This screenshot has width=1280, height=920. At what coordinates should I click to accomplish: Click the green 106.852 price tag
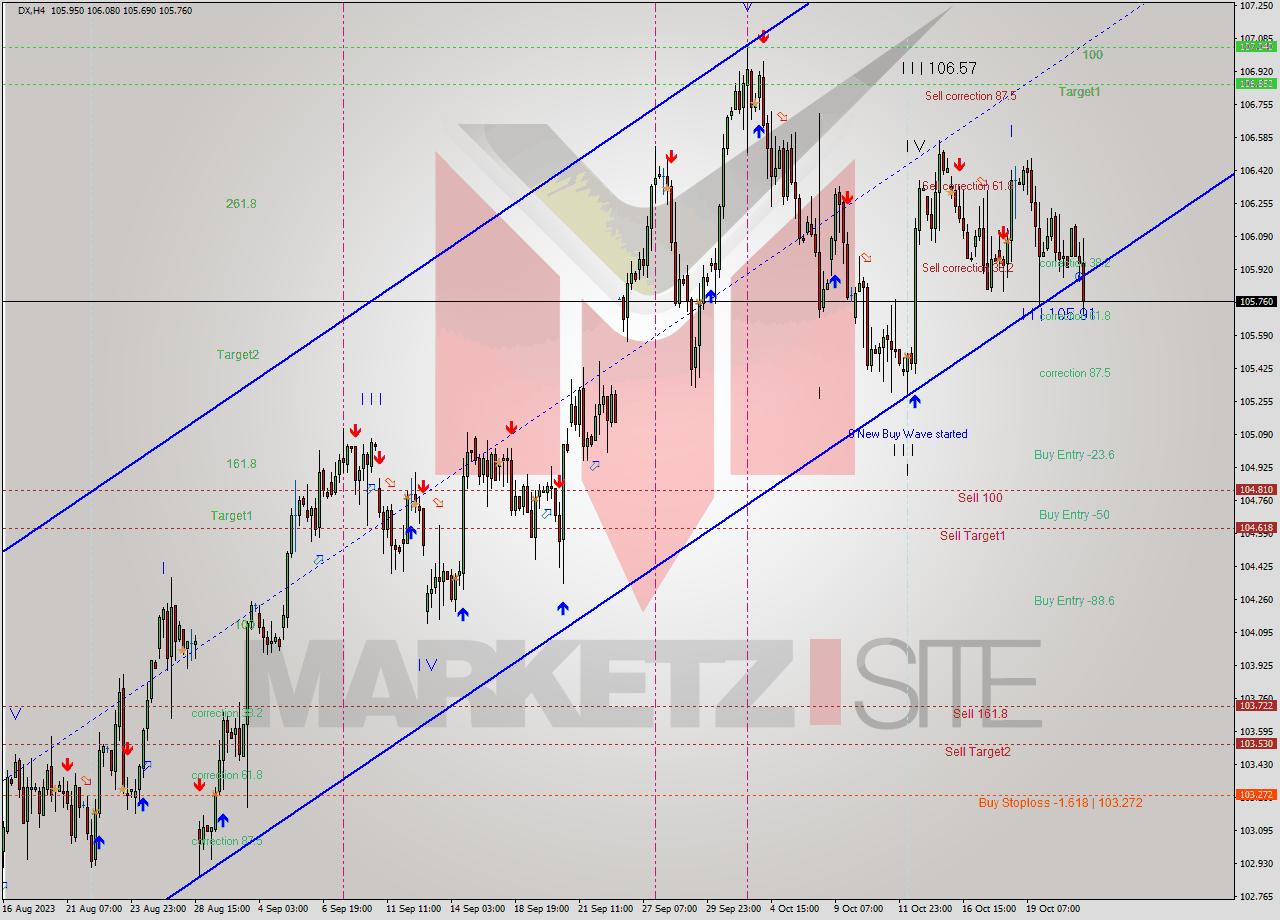1256,84
